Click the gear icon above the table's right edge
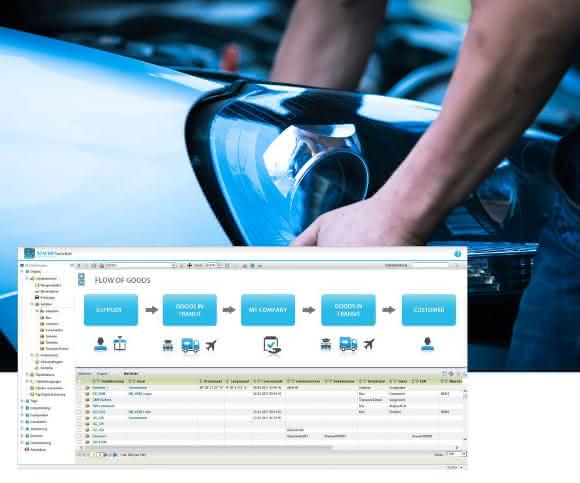This screenshot has height=483, width=580. pyautogui.click(x=451, y=374)
